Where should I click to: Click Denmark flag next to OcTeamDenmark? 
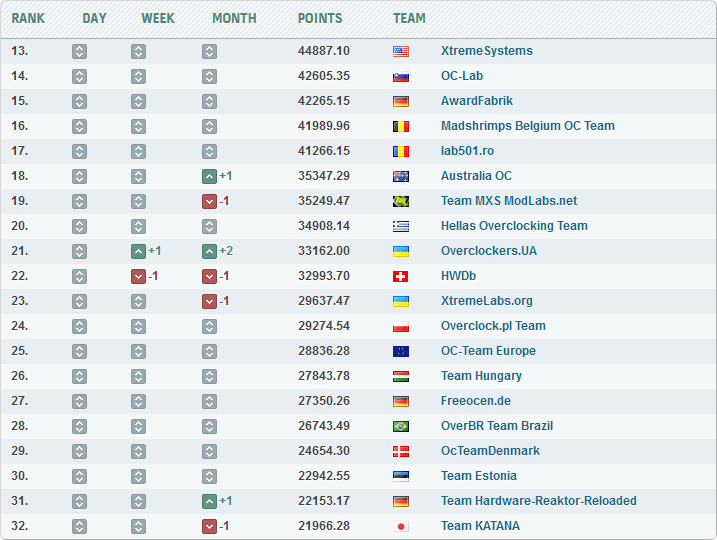(x=401, y=451)
